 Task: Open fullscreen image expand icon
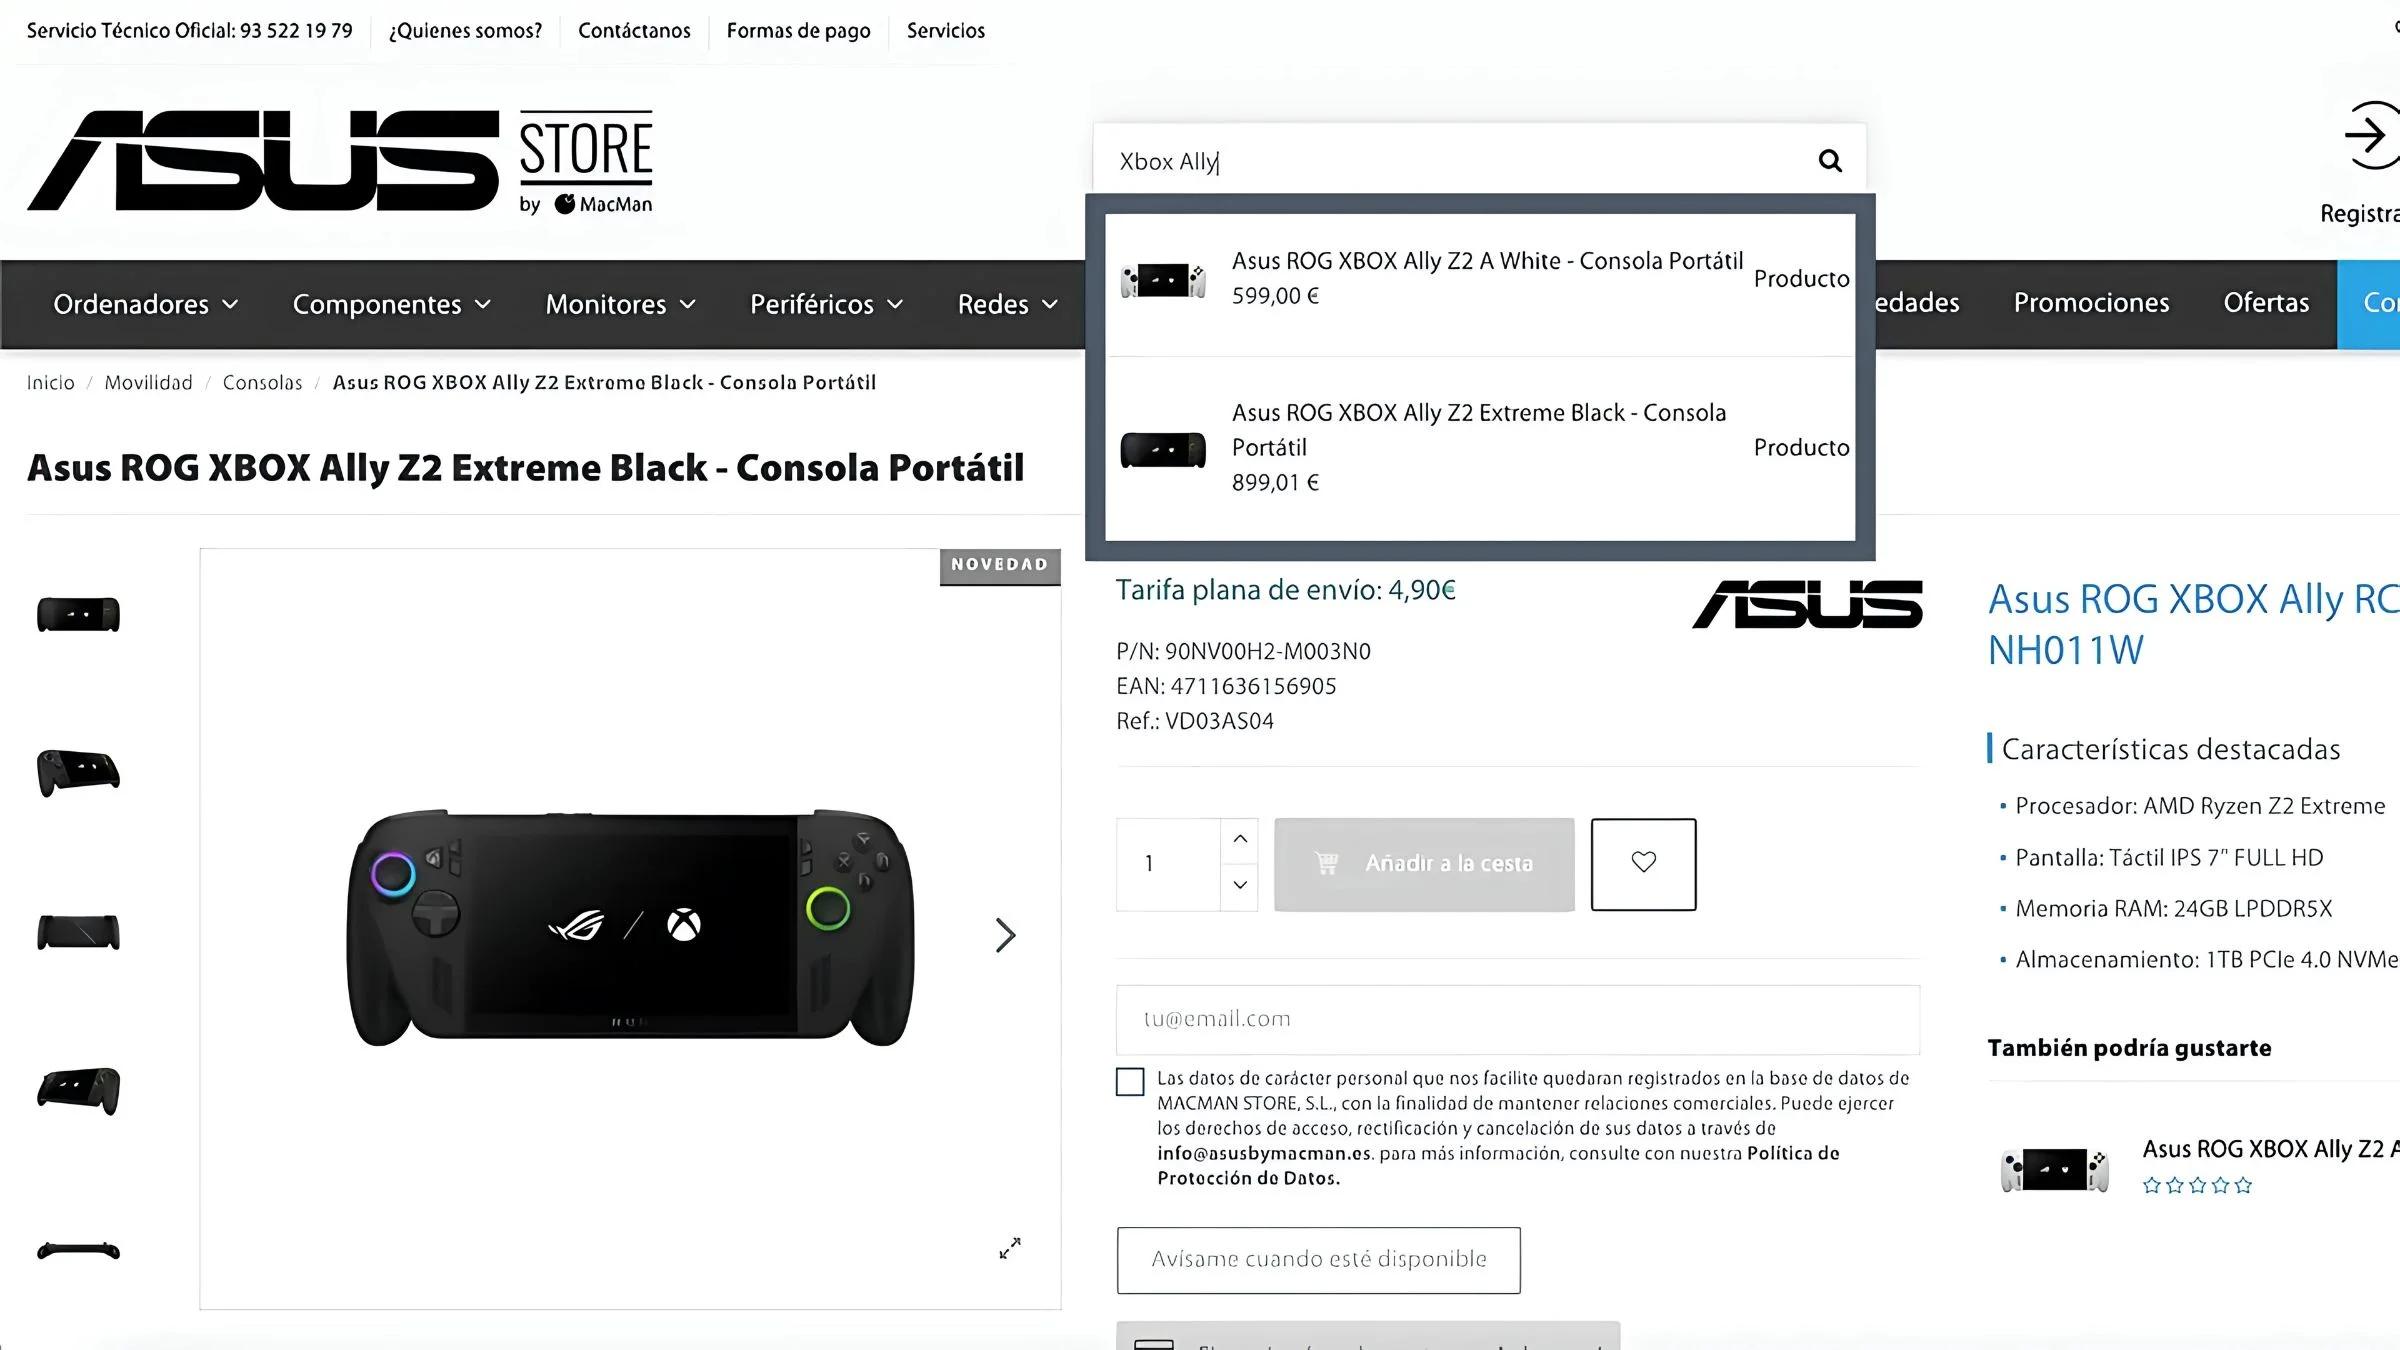(1010, 1248)
